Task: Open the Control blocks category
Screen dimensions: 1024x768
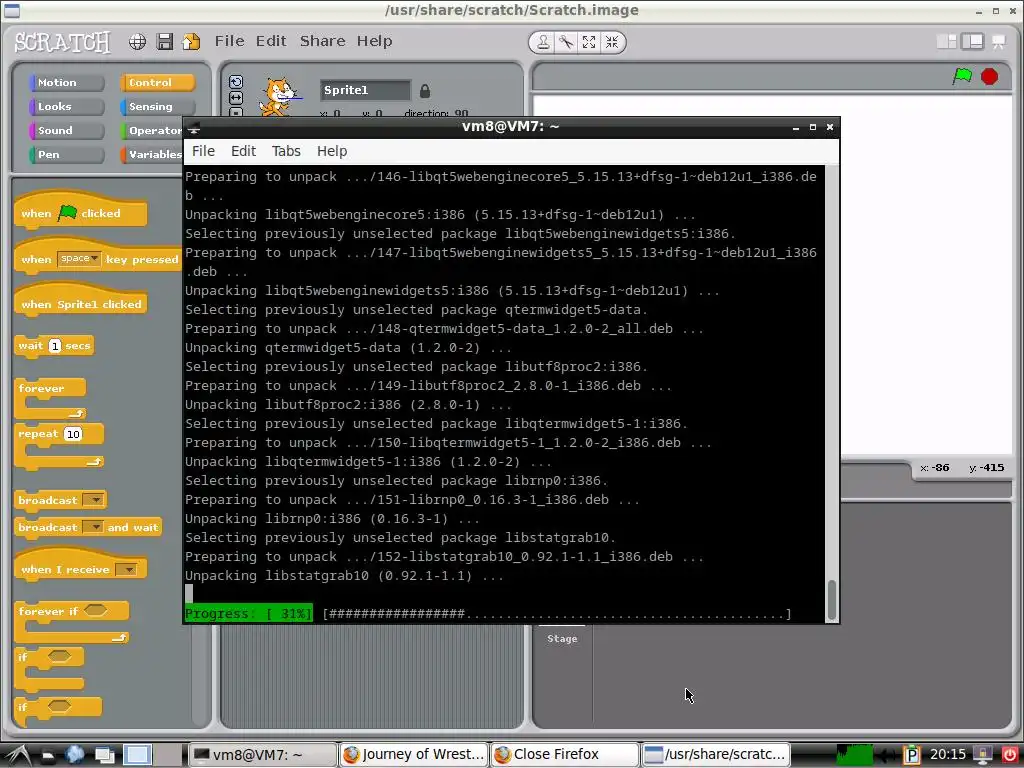Action: tap(157, 82)
